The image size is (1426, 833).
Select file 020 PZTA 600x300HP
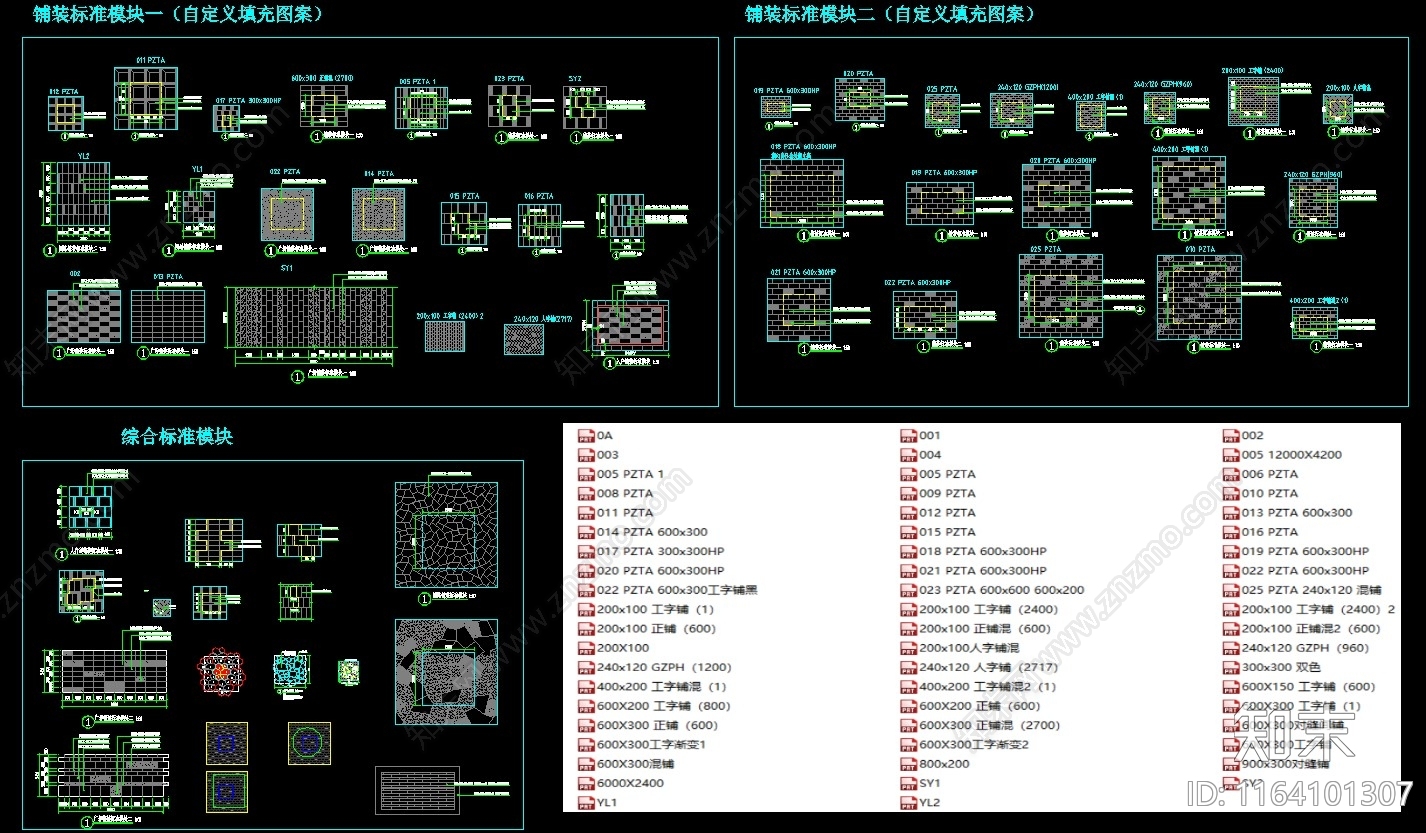(651, 571)
